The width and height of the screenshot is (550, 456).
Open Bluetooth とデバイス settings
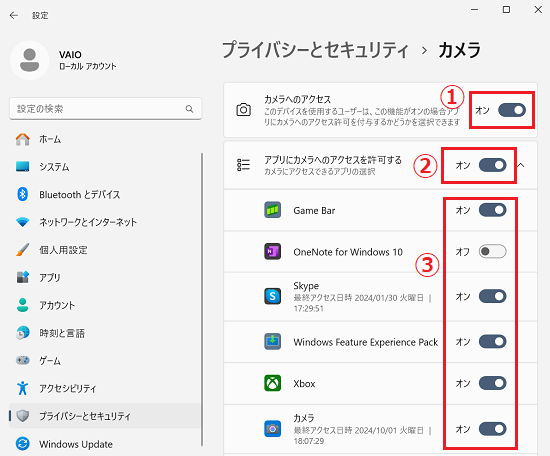pos(105,194)
